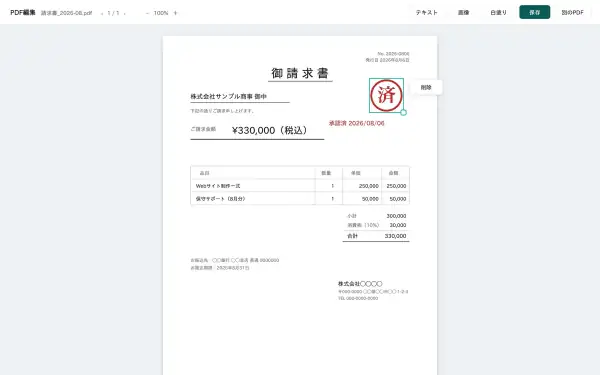Zoom out with the minus button
Screen dimensions: 600x375
click(x=147, y=13)
